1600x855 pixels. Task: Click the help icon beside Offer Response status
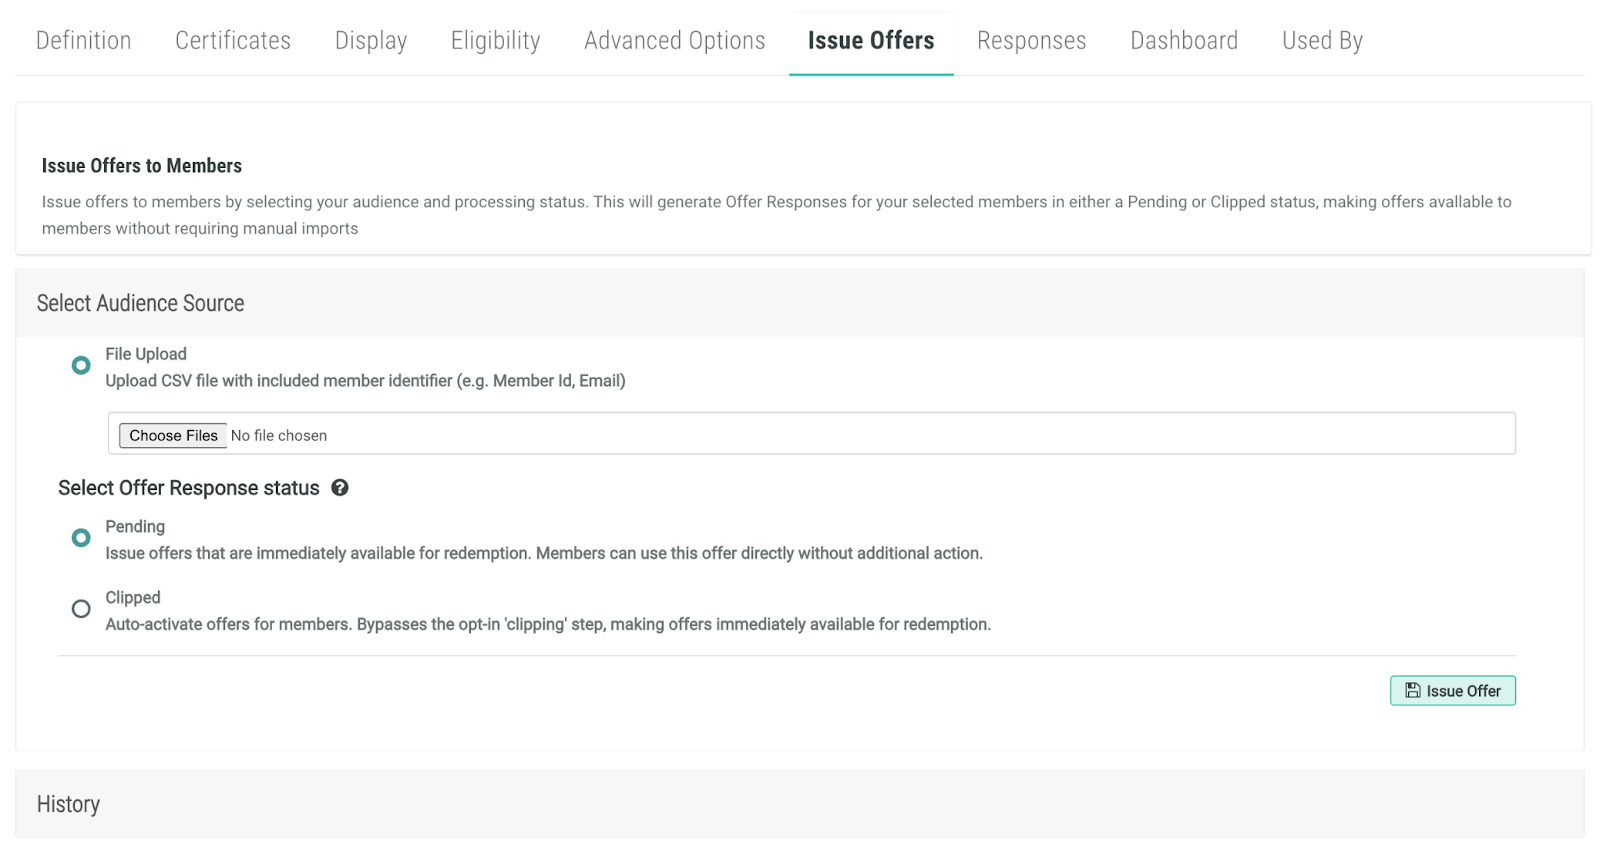(340, 488)
